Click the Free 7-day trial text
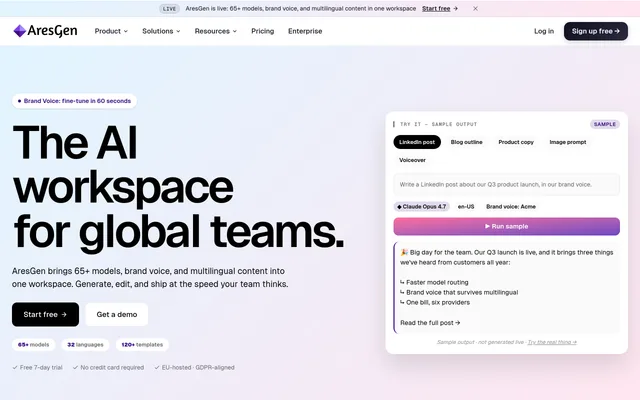 tap(38, 367)
